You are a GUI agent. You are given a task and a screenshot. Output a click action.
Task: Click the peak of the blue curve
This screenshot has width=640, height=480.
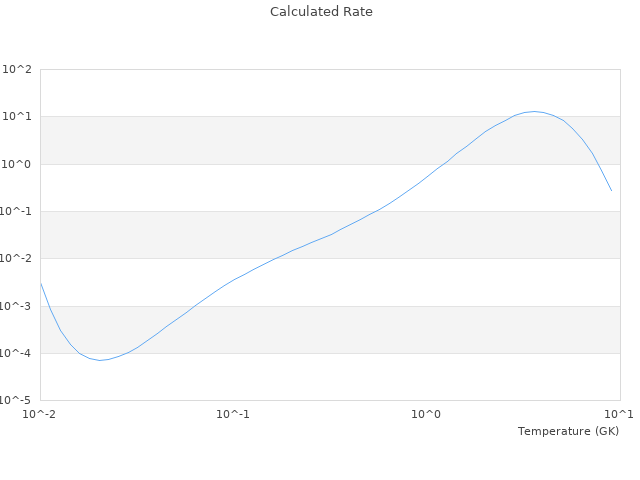(535, 111)
